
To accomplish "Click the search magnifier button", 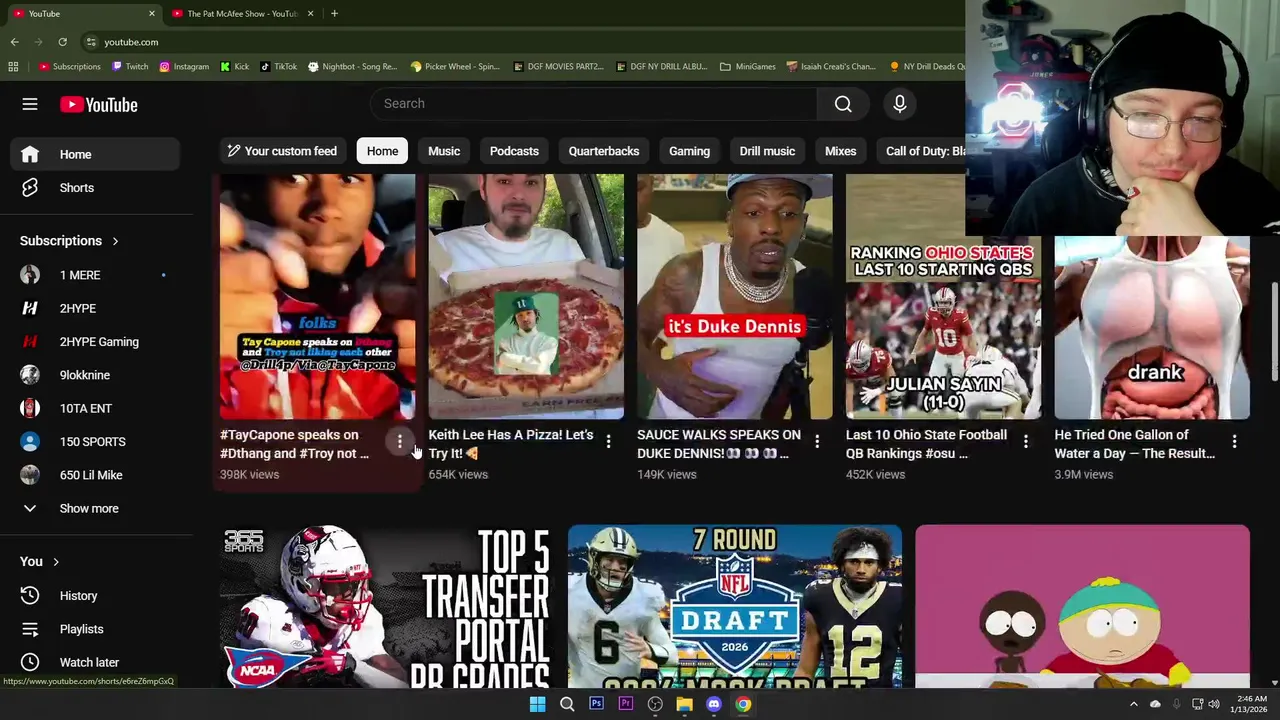I will pyautogui.click(x=843, y=104).
